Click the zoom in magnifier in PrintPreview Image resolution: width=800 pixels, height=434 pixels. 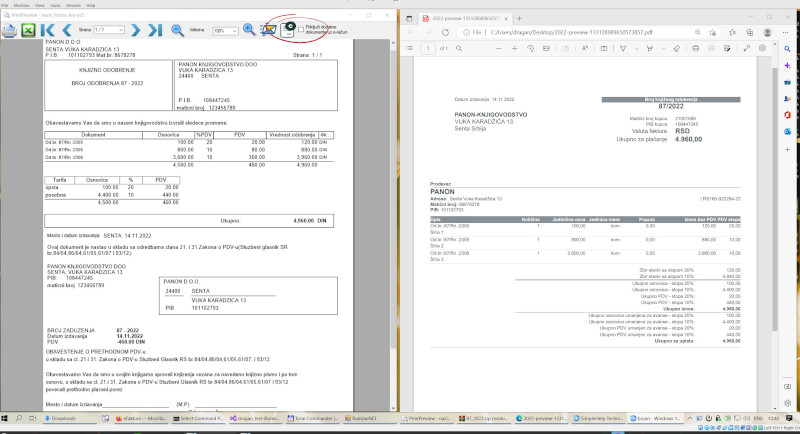click(249, 30)
